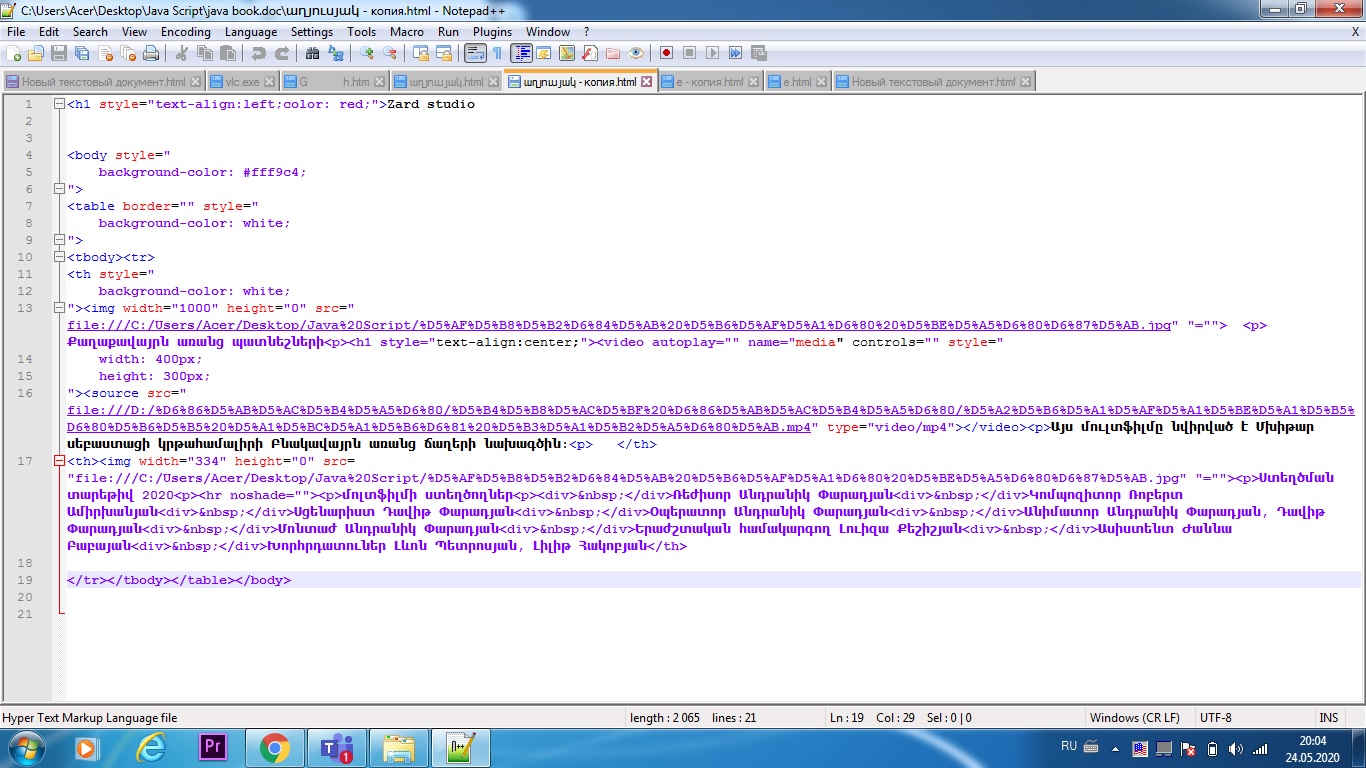Screen dimensions: 1366x768
Task: Open the Encoding menu
Action: 185,32
